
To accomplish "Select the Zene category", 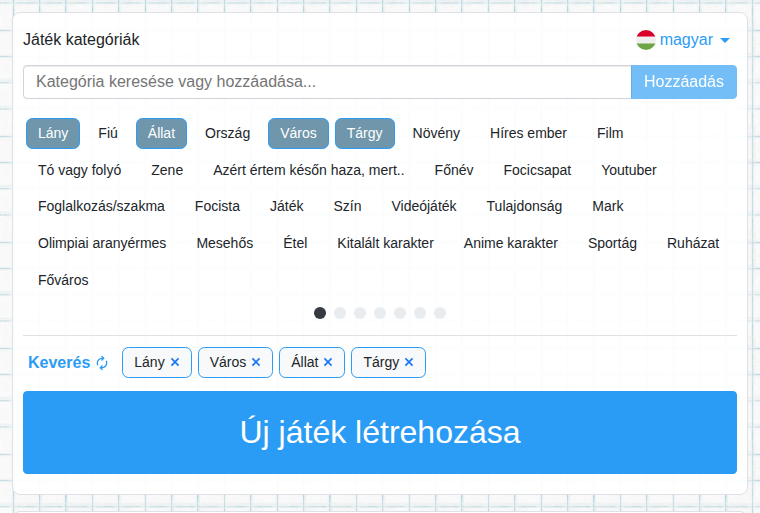I will tap(167, 170).
